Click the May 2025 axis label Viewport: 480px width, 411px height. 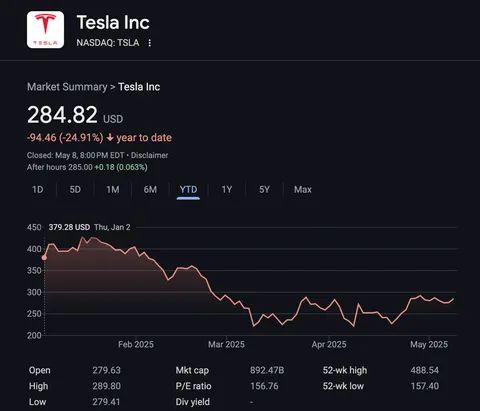(429, 344)
